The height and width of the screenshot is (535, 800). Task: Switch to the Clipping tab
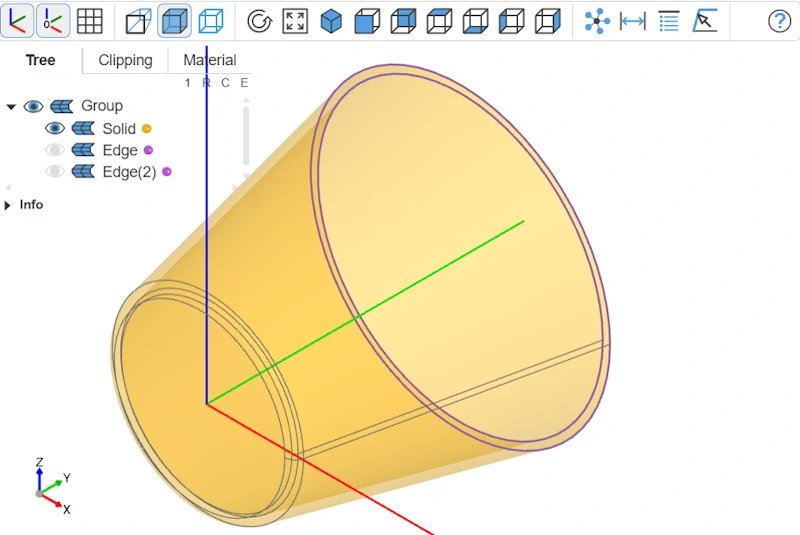125,60
